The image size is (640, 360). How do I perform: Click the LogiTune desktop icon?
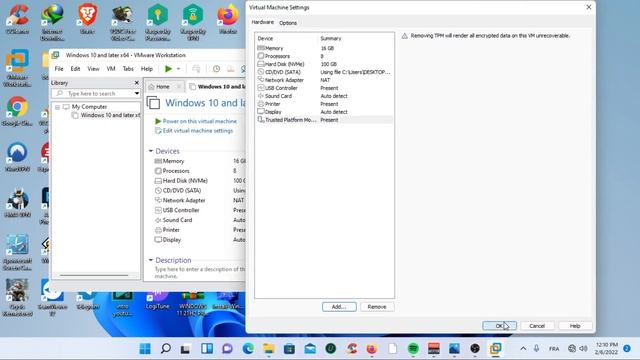click(x=158, y=300)
